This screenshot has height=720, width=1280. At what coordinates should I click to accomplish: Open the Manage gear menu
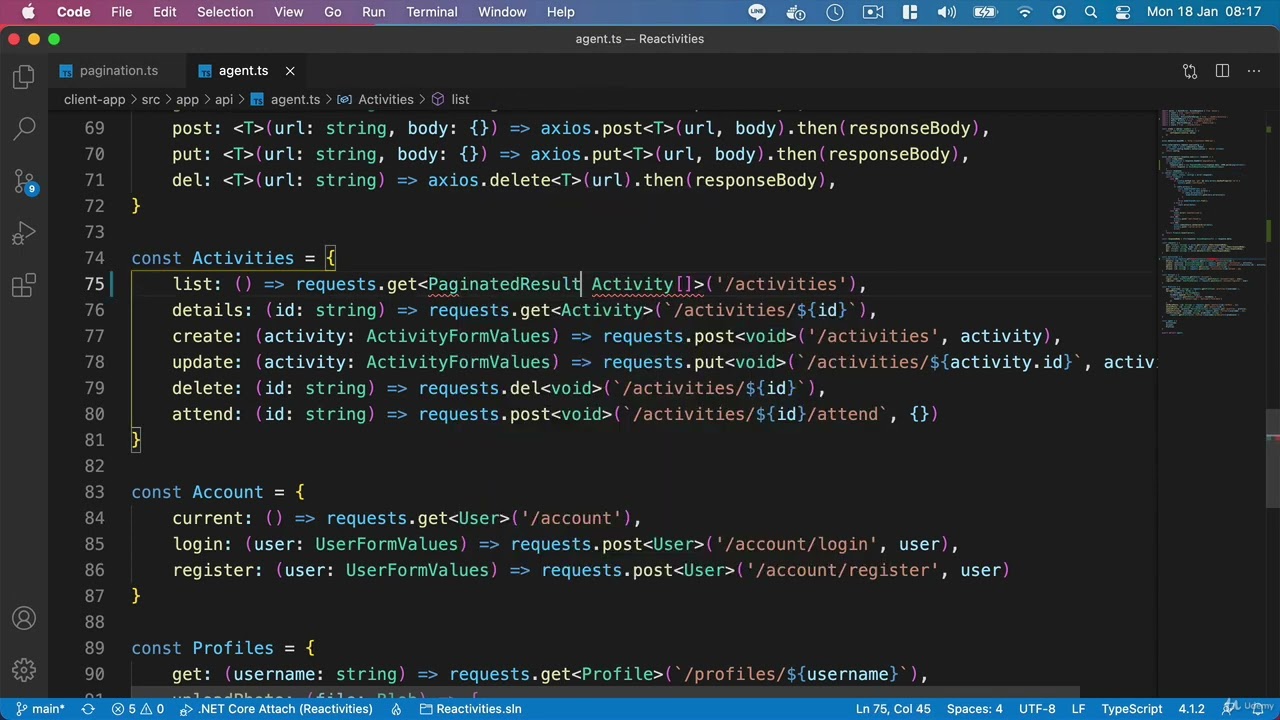tap(24, 670)
